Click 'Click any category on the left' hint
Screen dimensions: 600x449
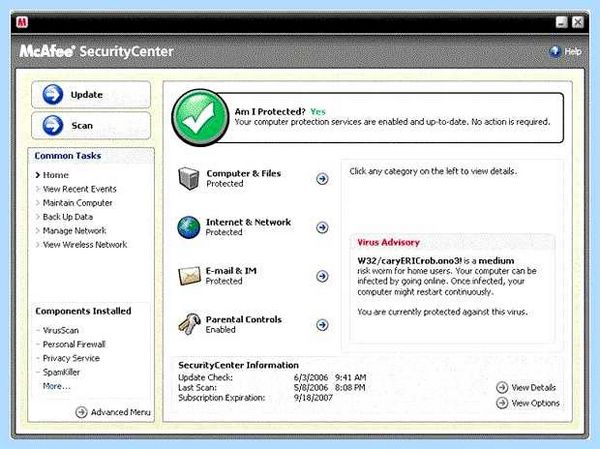pos(433,171)
